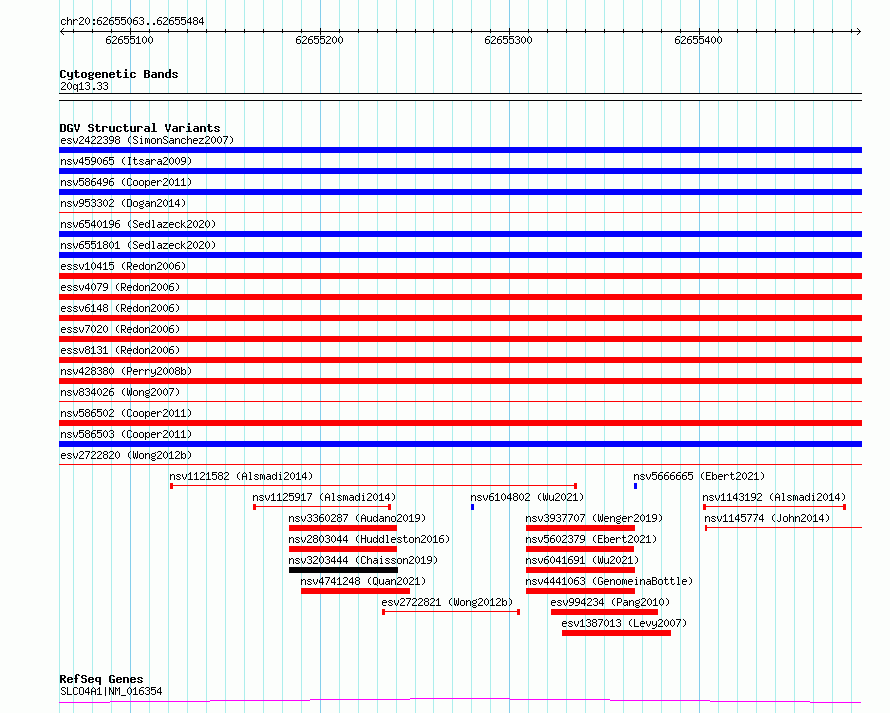Open the nsv1121582 (Alsmadi2014) variant label
Image resolution: width=890 pixels, height=713 pixels.
(241, 476)
